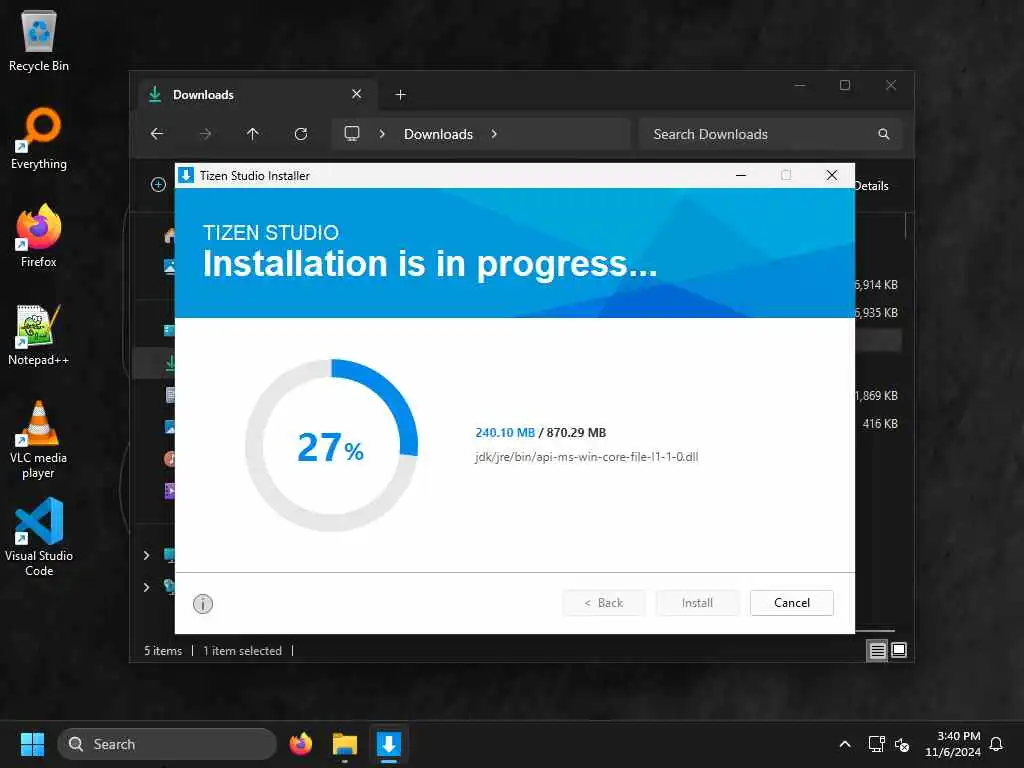
Task: Refresh the Downloads folder view
Action: (x=301, y=134)
